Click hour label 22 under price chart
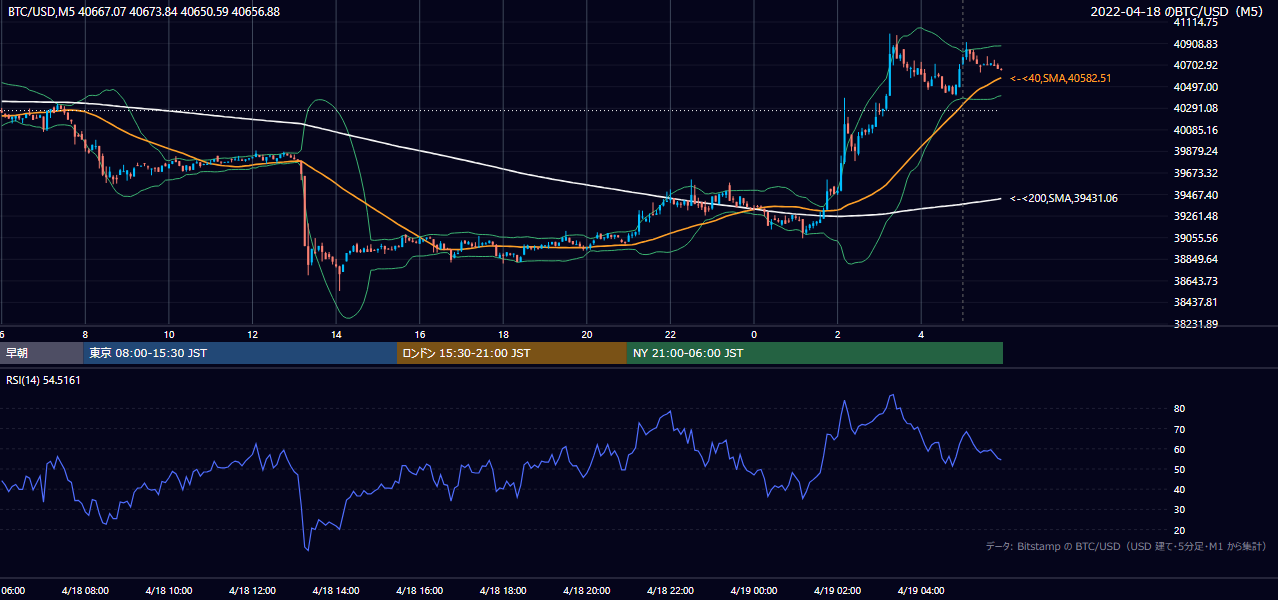 671,334
